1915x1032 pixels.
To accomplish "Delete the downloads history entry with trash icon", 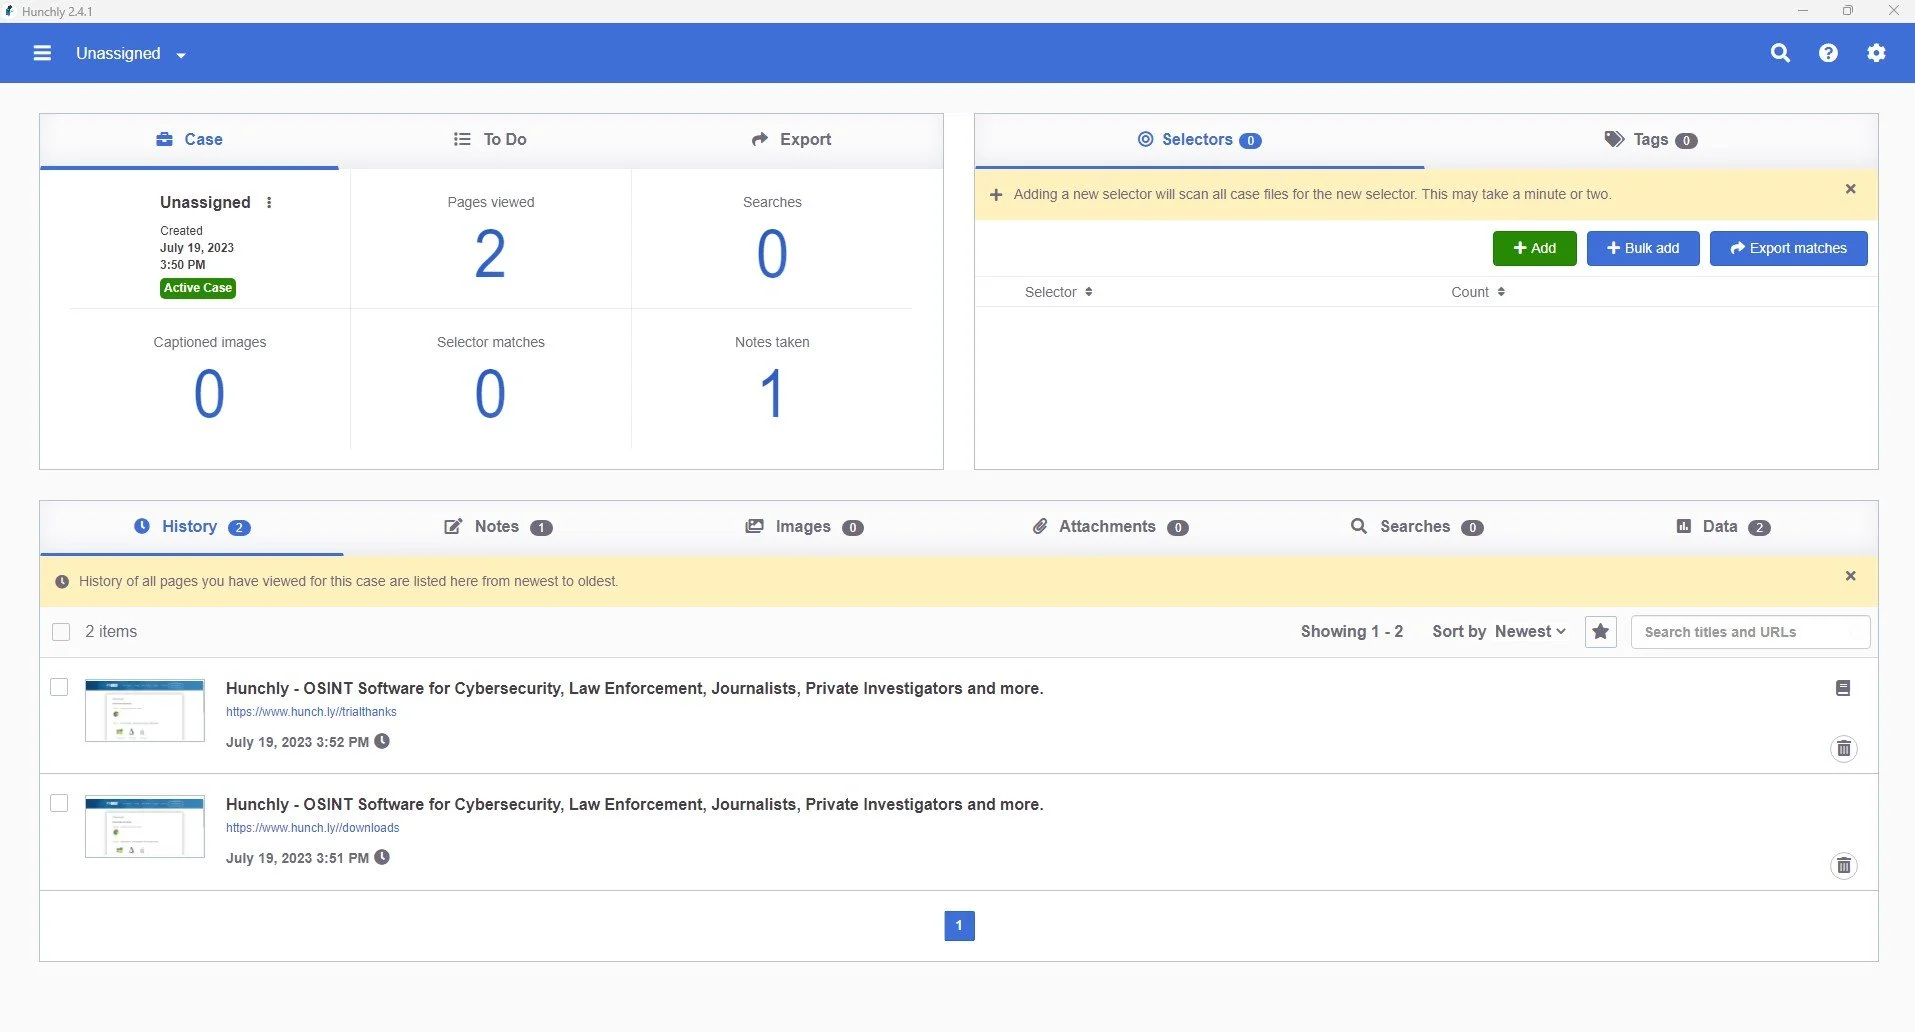I will pyautogui.click(x=1843, y=865).
